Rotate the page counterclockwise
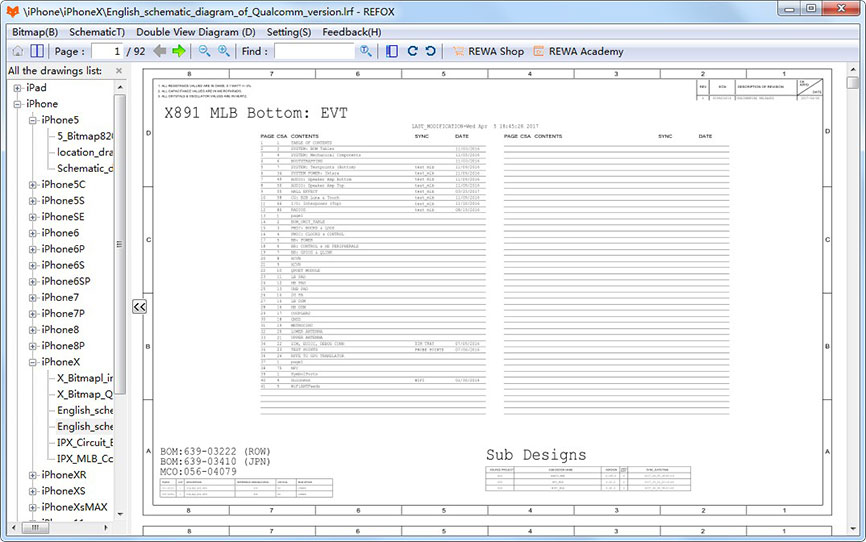 430,51
